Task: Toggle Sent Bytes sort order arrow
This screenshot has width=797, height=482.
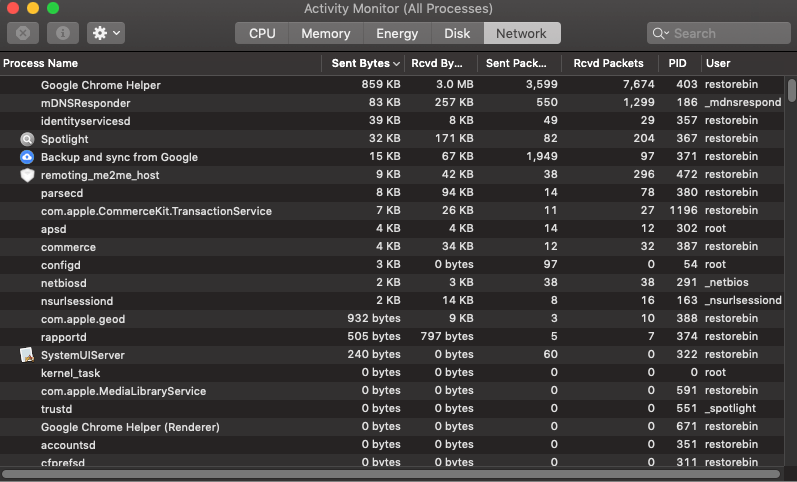Action: pos(396,64)
